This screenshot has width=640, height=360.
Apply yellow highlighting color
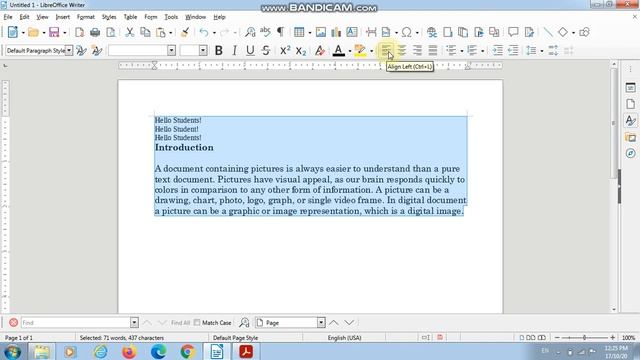click(360, 50)
